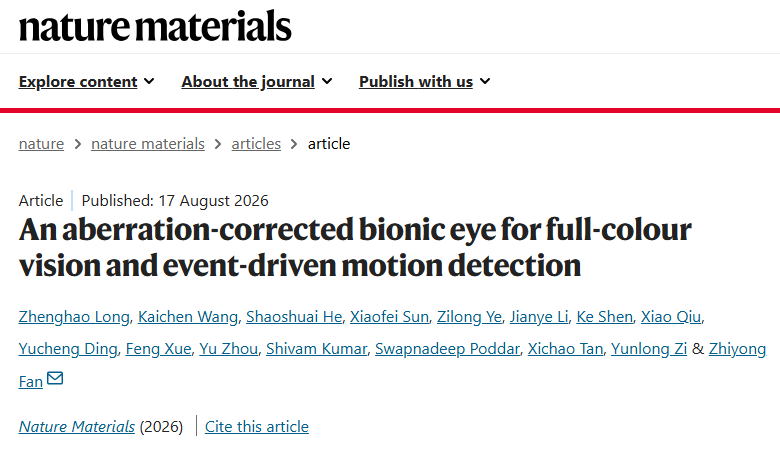Click the email envelope icon beside Fan
The image size is (780, 450).
click(x=55, y=378)
